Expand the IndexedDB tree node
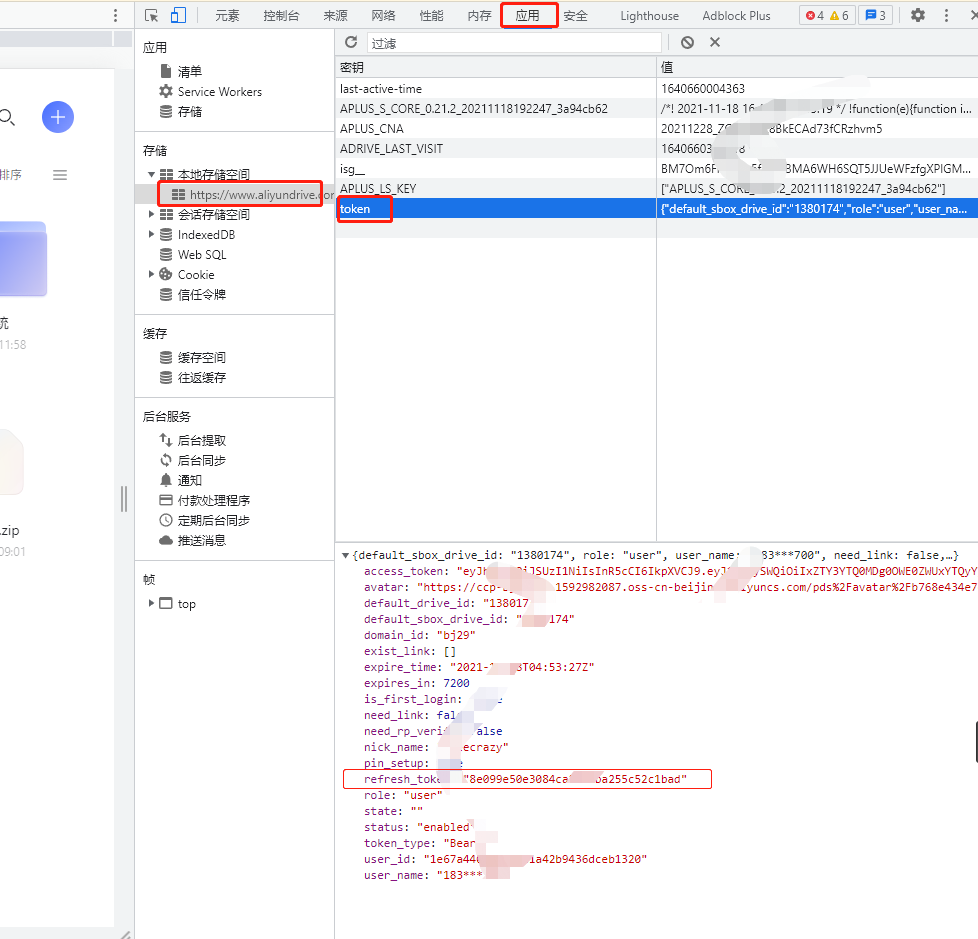This screenshot has height=939, width=978. [152, 235]
